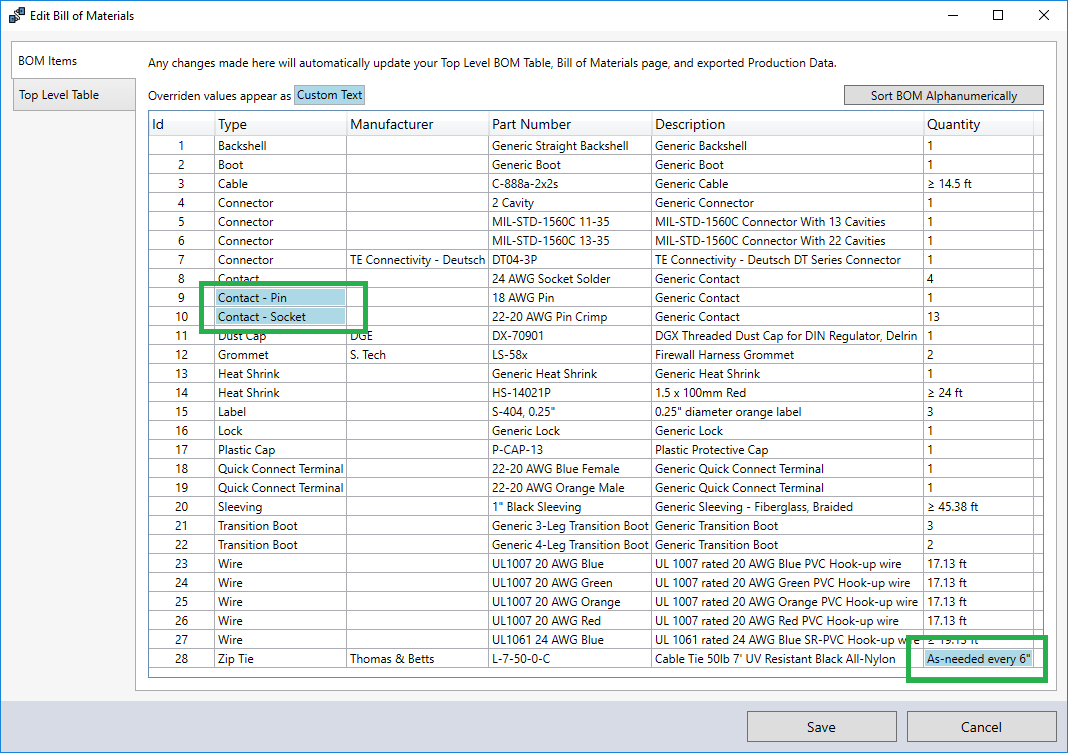
Task: Click 0.25" diameter orange label description
Action: pos(787,412)
